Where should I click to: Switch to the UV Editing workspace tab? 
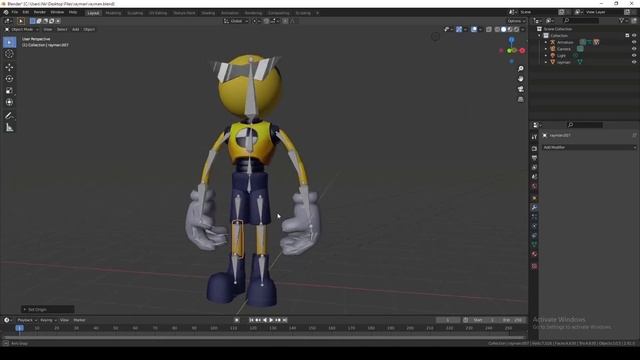click(x=158, y=13)
